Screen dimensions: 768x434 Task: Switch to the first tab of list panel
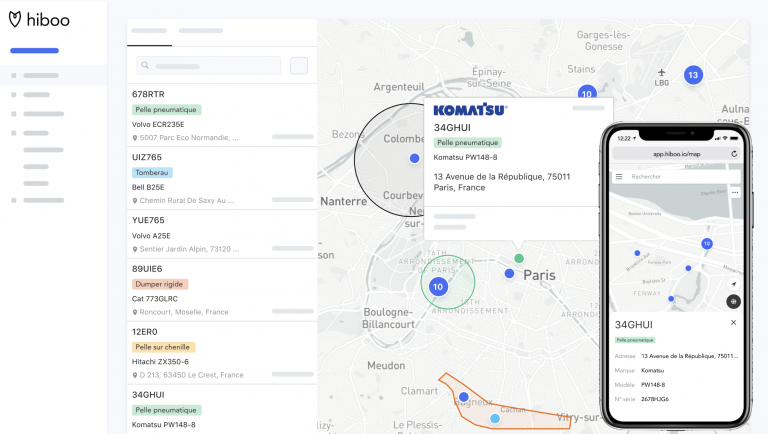(149, 32)
